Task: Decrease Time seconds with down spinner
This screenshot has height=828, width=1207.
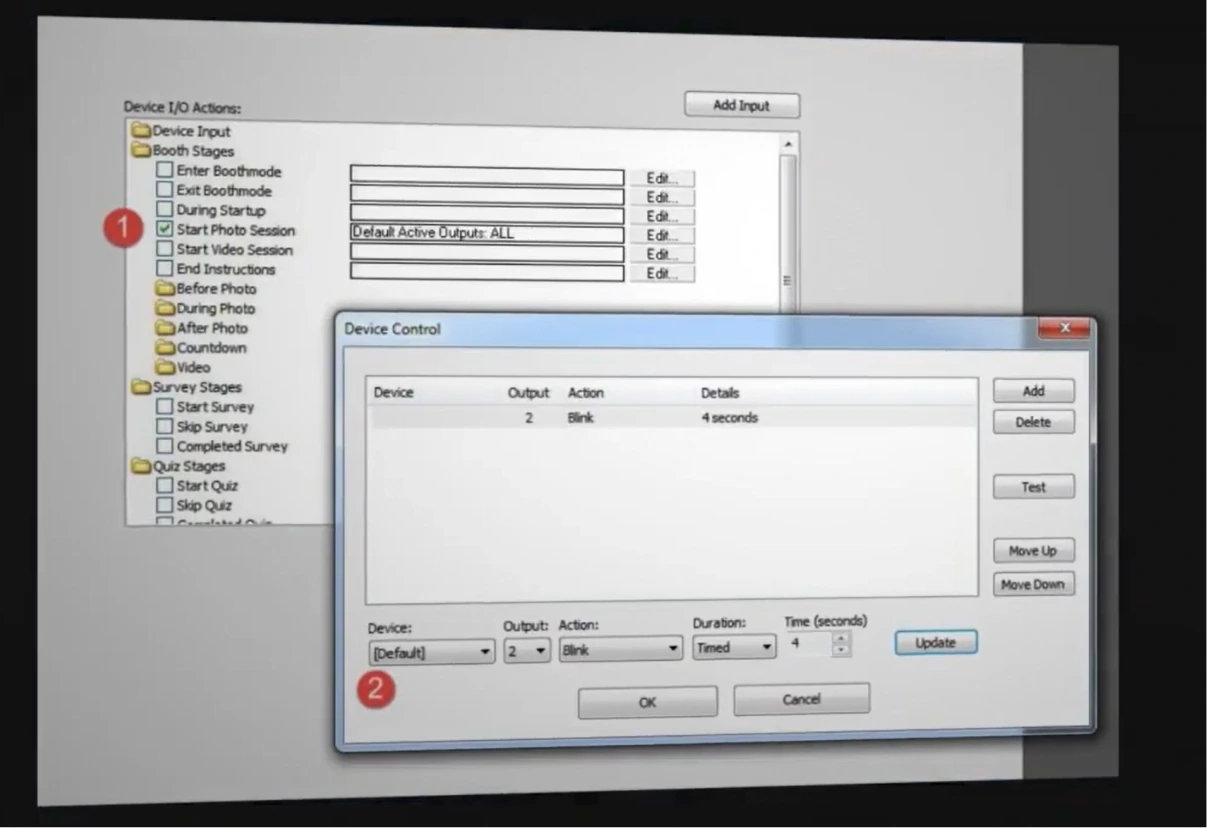Action: point(842,650)
